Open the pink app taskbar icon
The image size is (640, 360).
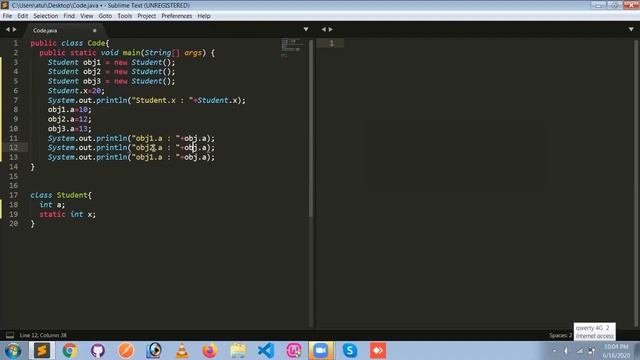294,351
